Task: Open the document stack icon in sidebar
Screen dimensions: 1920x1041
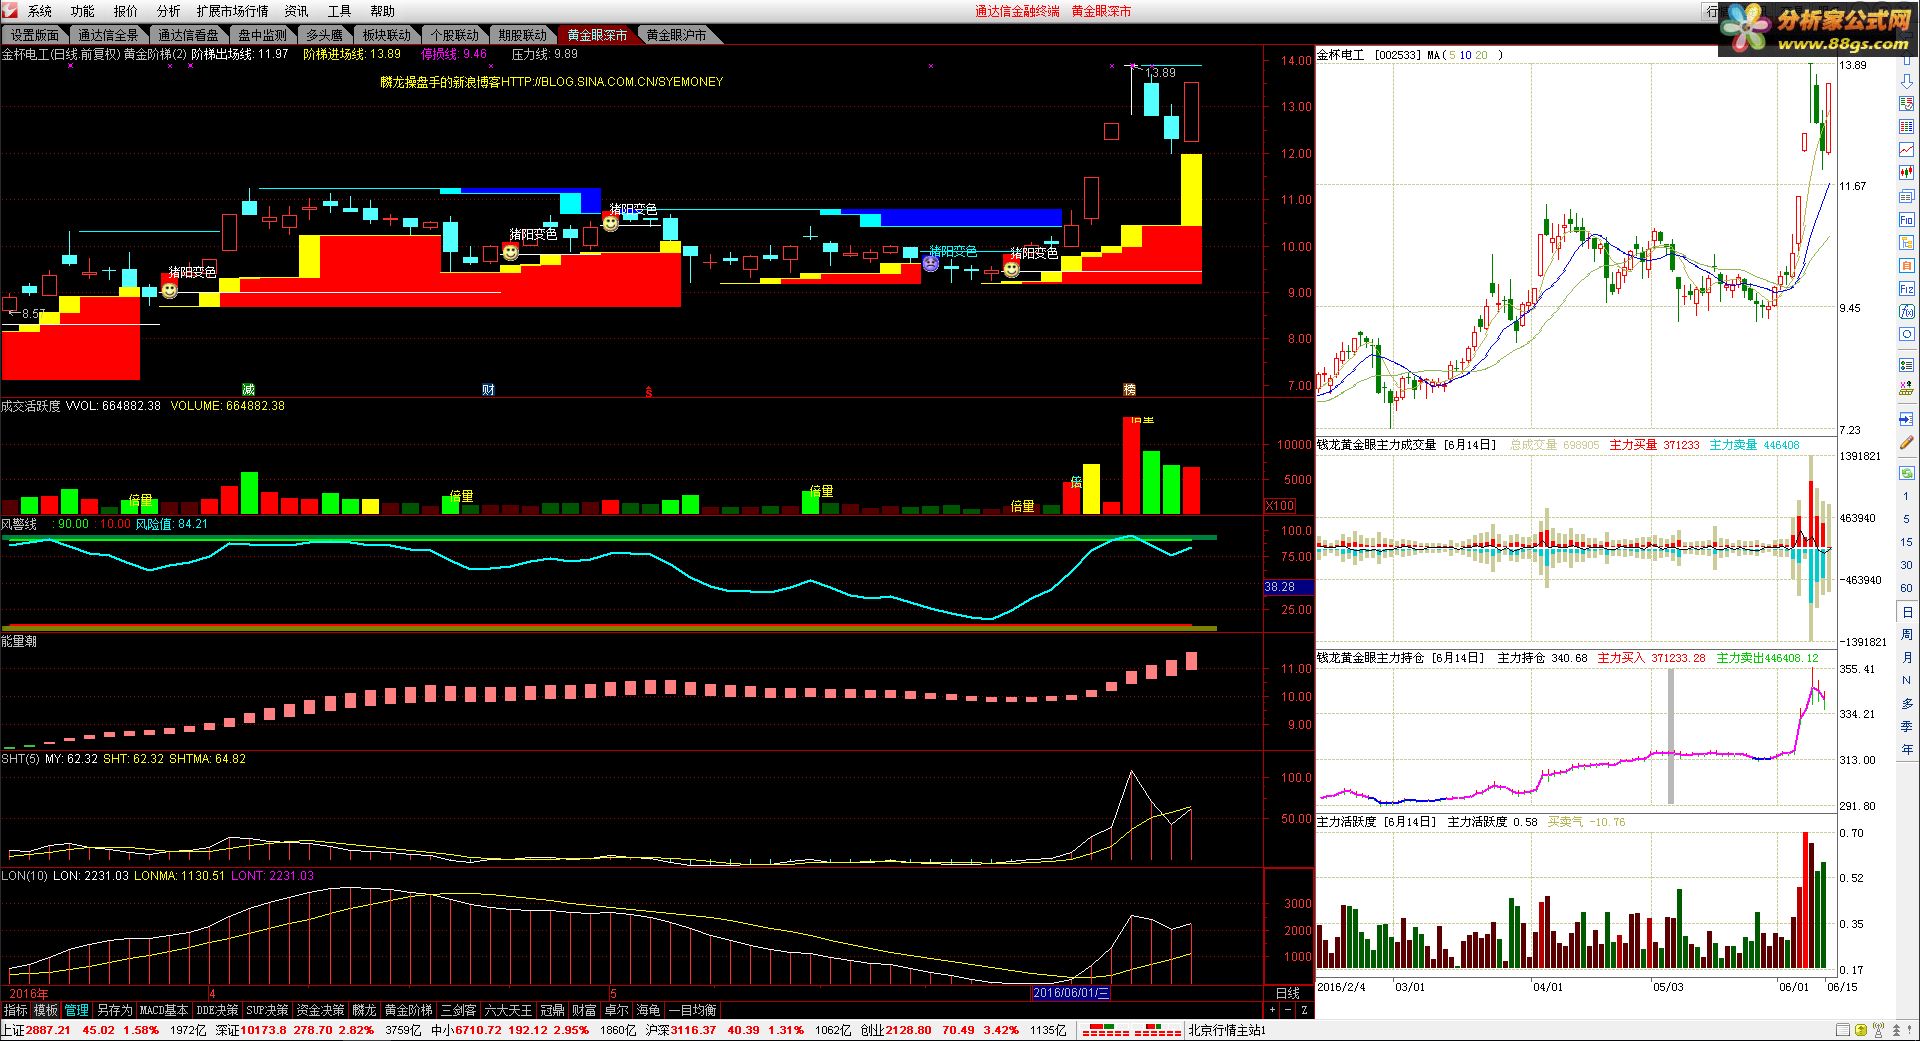Action: pos(1906,197)
